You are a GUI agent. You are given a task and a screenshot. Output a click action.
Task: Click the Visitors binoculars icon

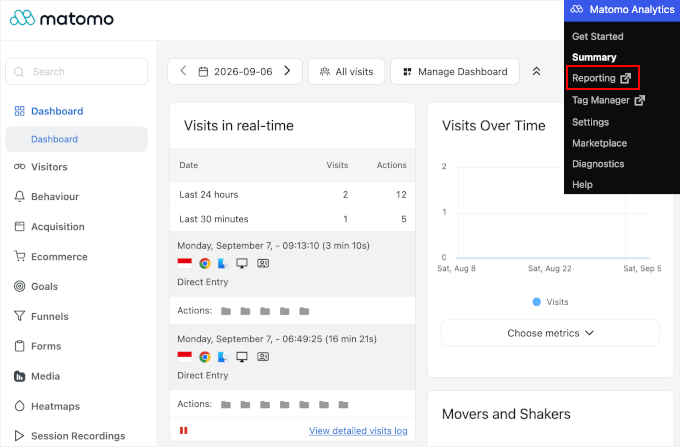(x=20, y=166)
